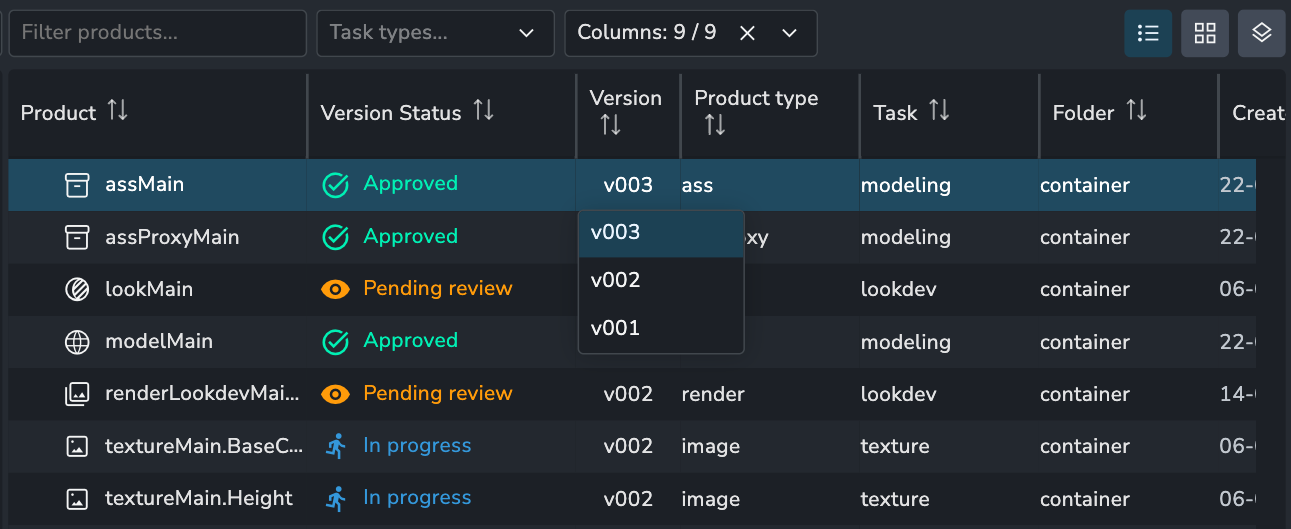The width and height of the screenshot is (1291, 529).
Task: Click 'image' type in textureMain.Height row
Action: 711,499
